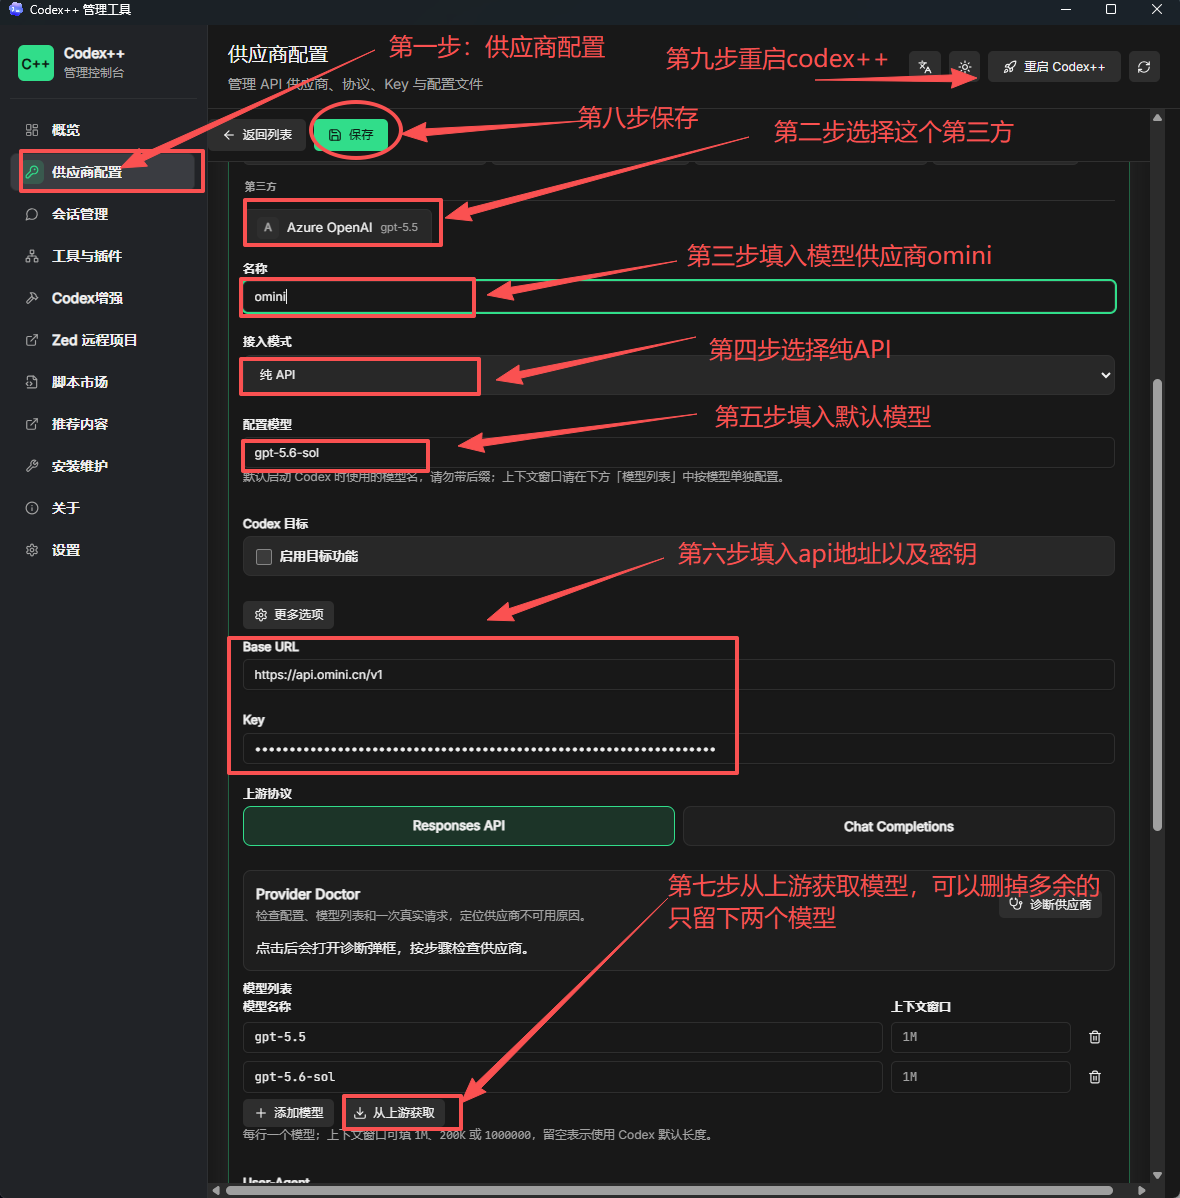This screenshot has width=1180, height=1198.
Task: Select 供应商配置 in the sidebar
Action: coord(104,172)
